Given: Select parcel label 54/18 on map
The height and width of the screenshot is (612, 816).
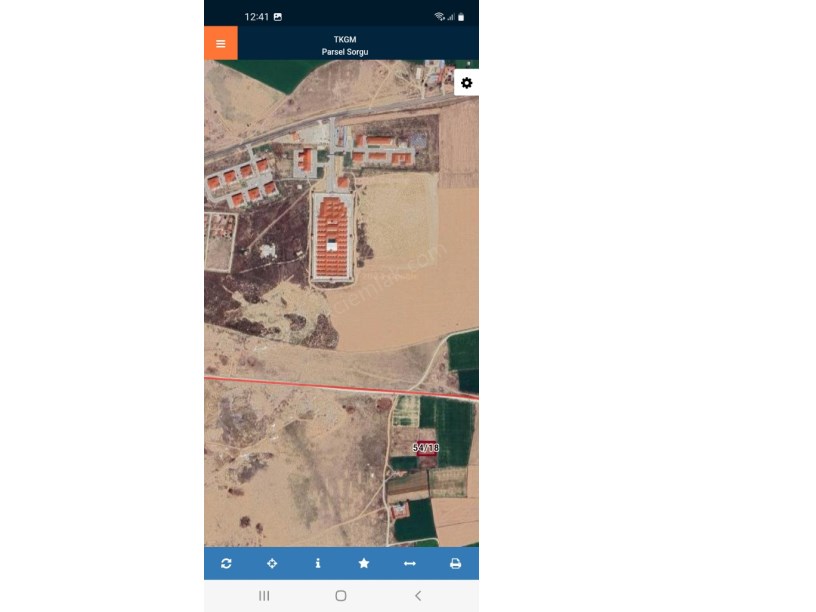Looking at the screenshot, I should [426, 448].
